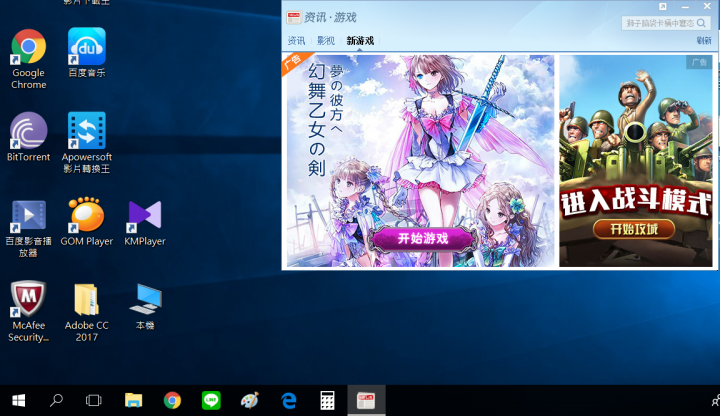Screen dimensions: 720x416
Task: Minimize the 资讯·游戏 window
Action: tap(685, 7)
